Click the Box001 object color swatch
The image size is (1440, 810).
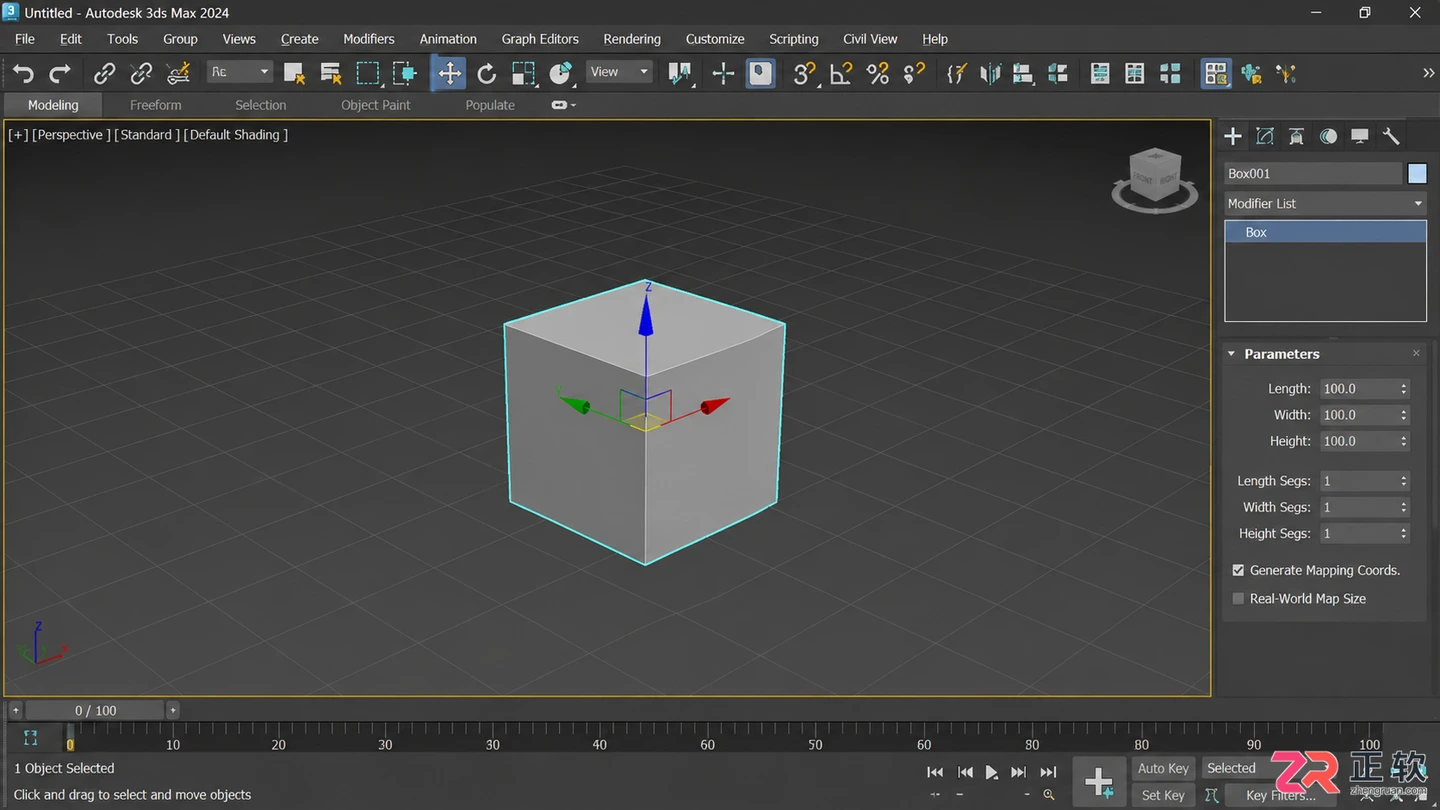[x=1417, y=173]
